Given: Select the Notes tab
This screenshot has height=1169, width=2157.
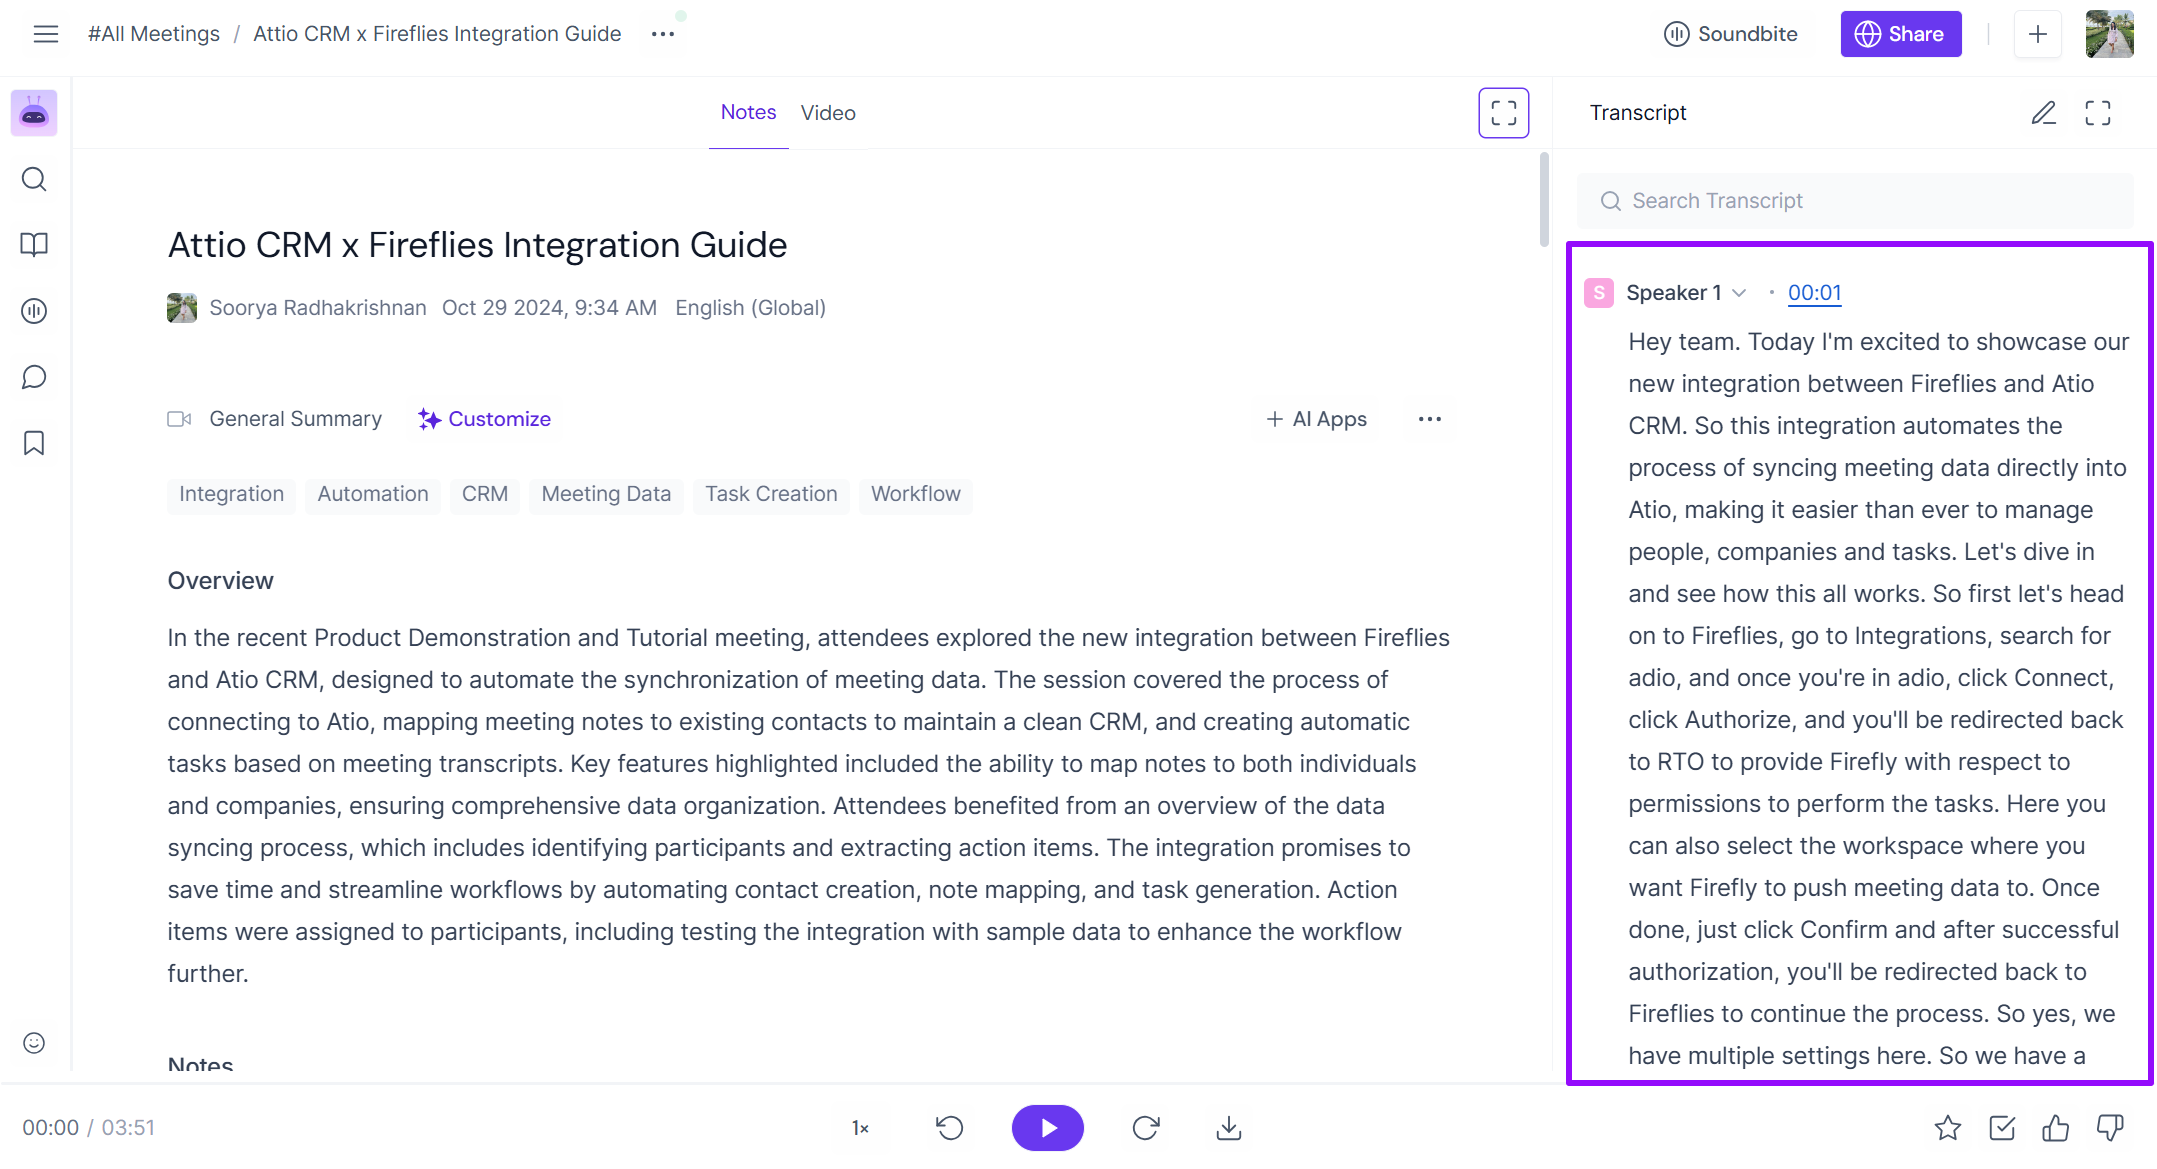Looking at the screenshot, I should 748,113.
